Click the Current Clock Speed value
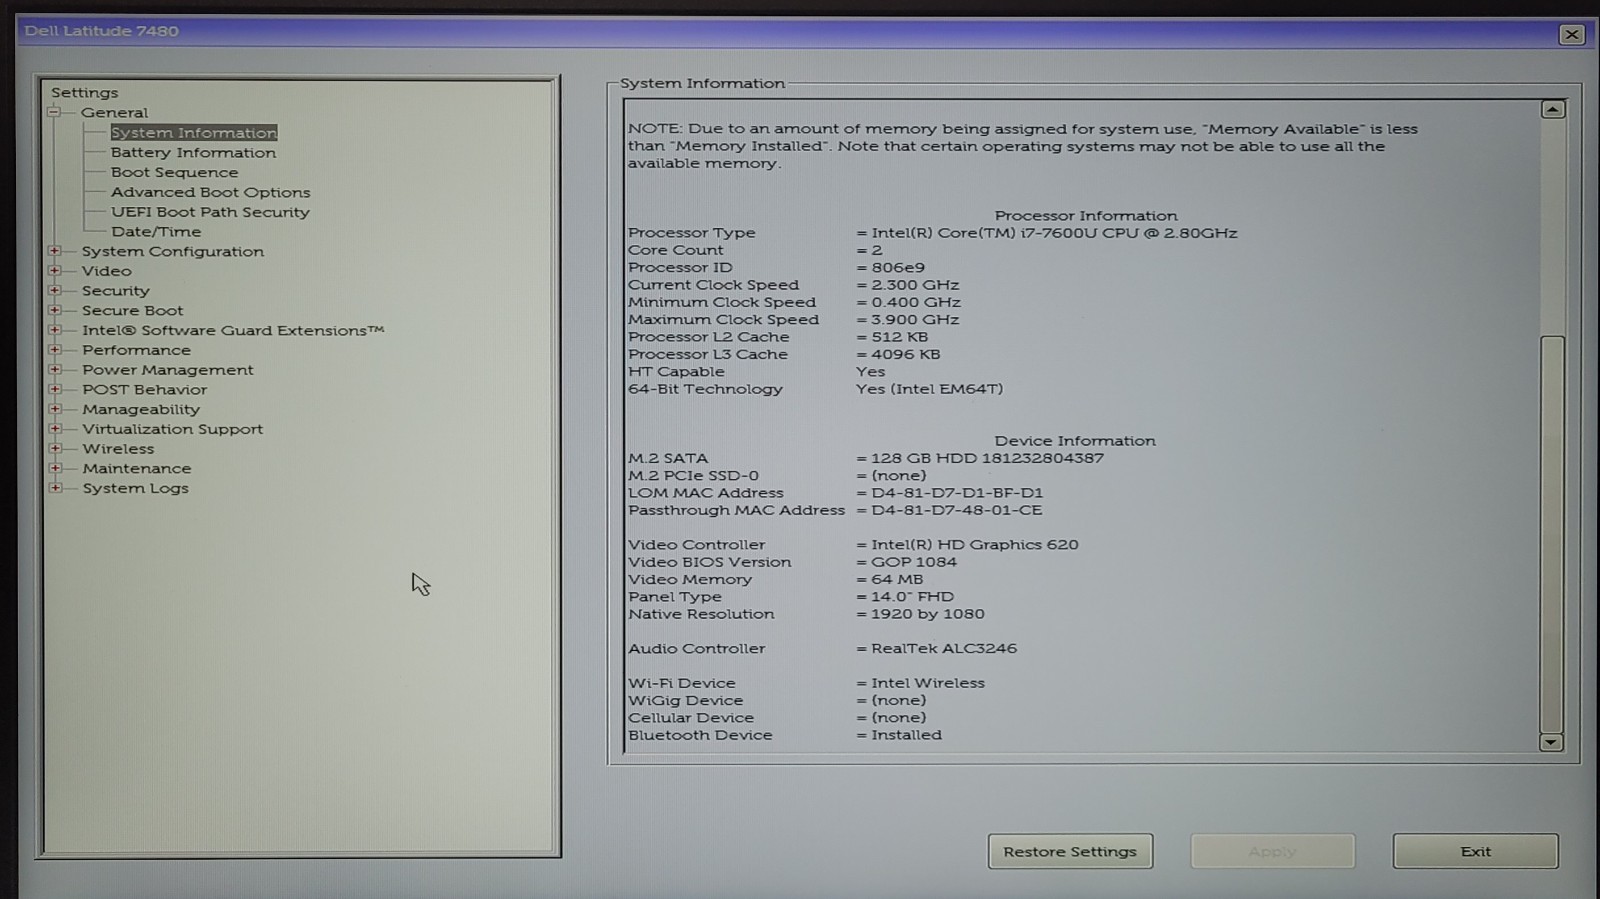 (915, 285)
